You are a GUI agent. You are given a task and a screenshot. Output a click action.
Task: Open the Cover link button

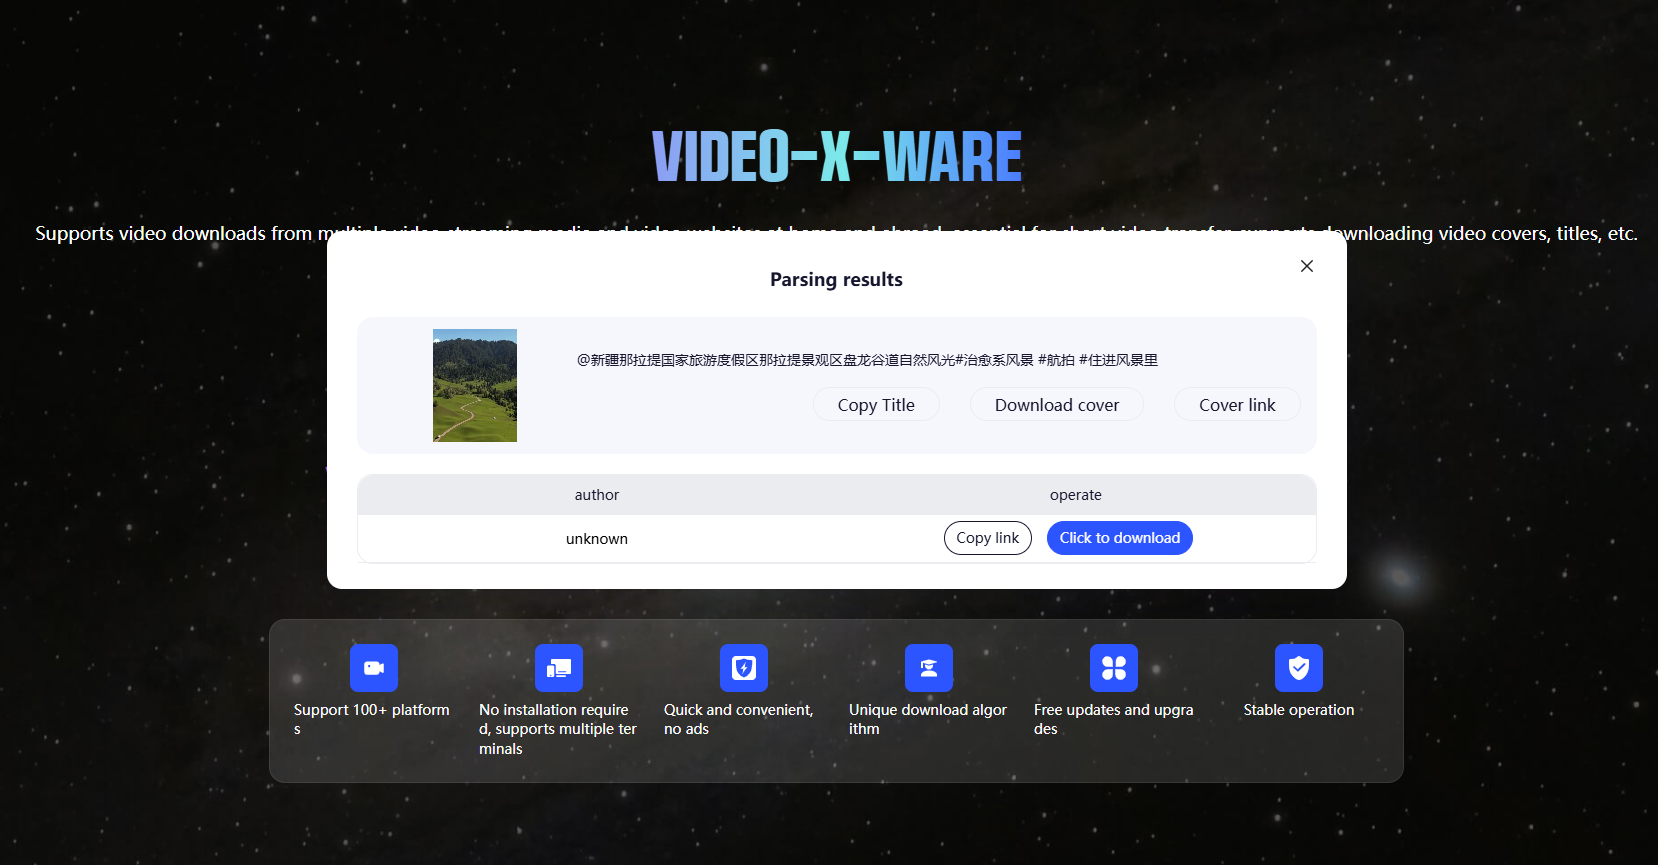coord(1237,405)
